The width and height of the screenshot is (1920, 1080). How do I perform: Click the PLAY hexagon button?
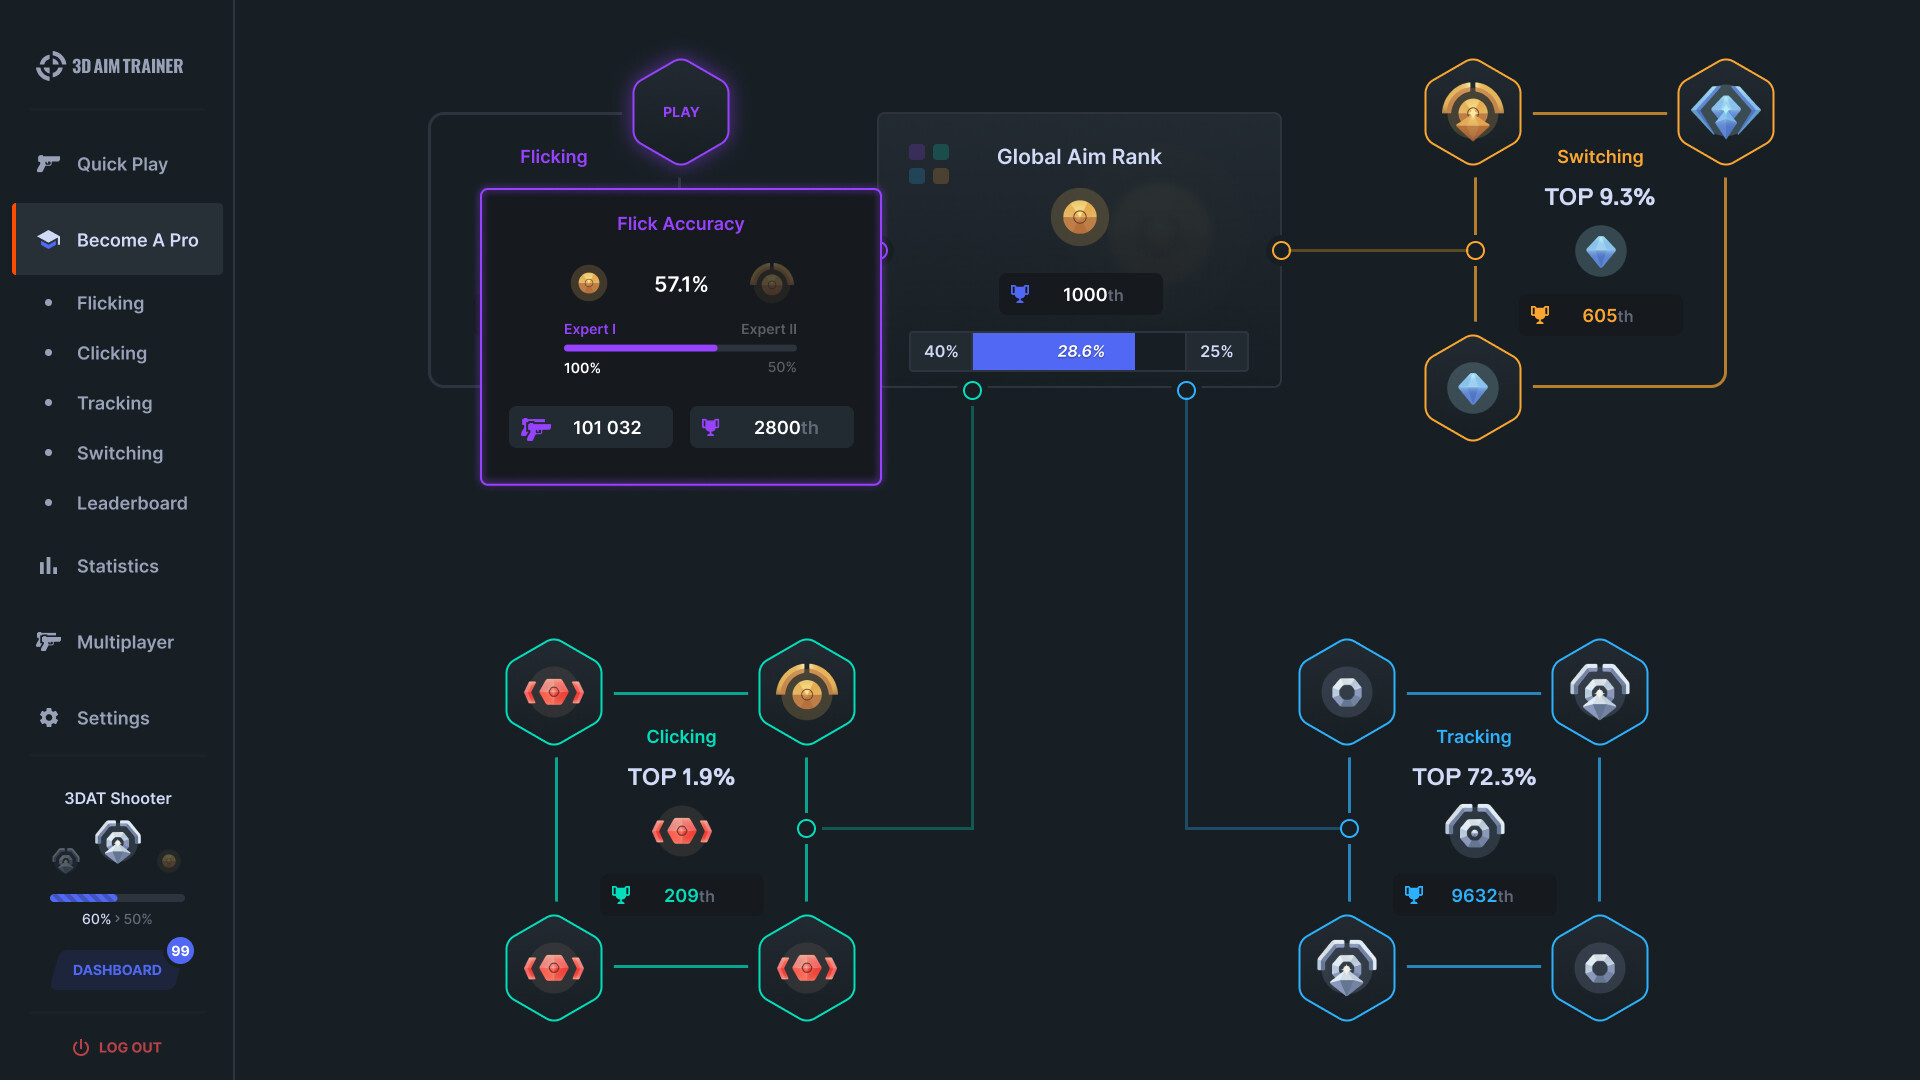pos(679,112)
